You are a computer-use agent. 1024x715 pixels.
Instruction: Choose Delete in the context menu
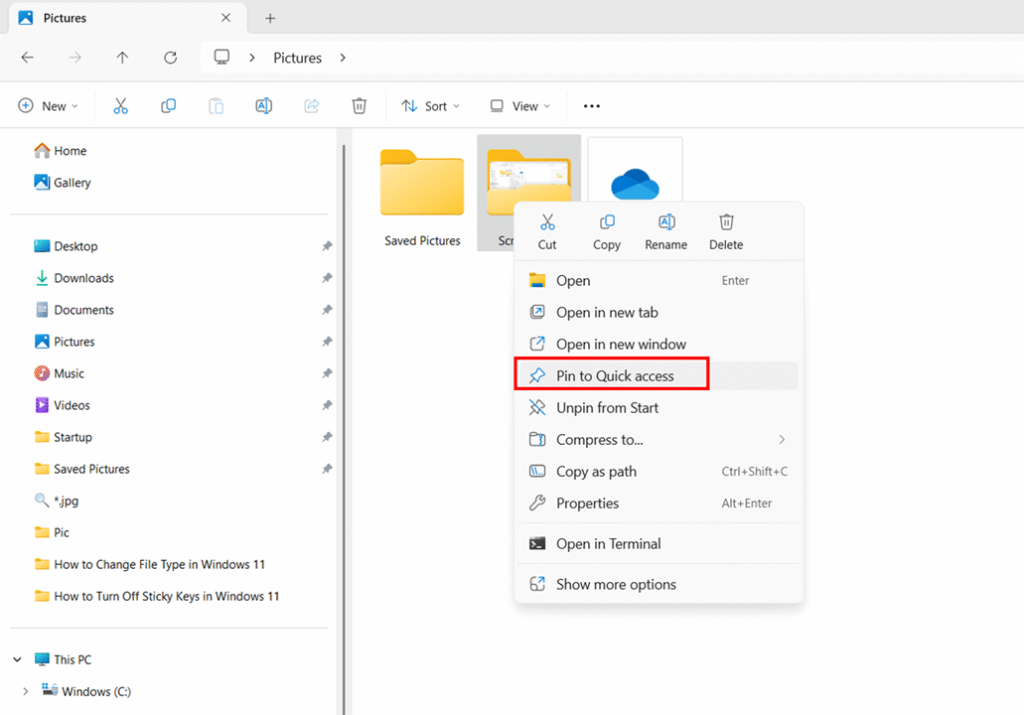(x=726, y=232)
